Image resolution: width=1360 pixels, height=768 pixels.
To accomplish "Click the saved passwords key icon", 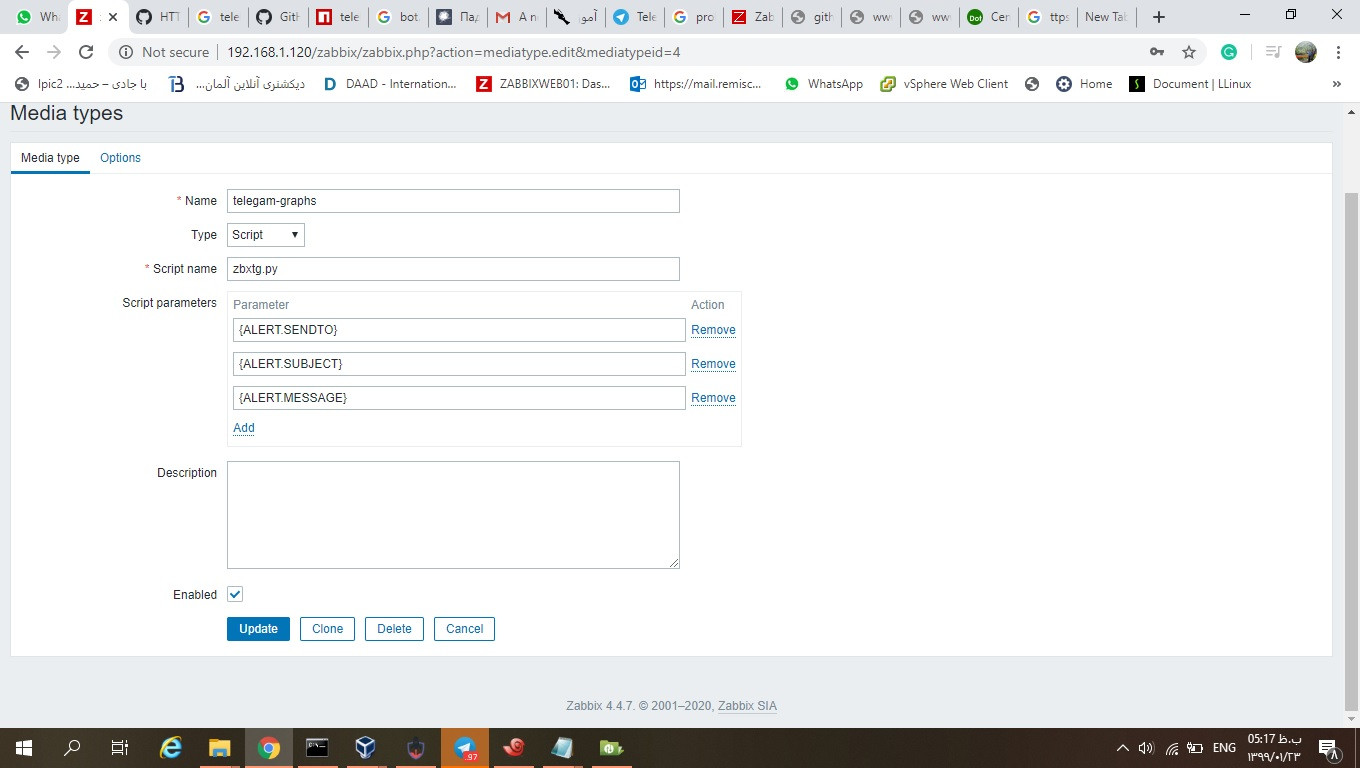I will [x=1156, y=52].
